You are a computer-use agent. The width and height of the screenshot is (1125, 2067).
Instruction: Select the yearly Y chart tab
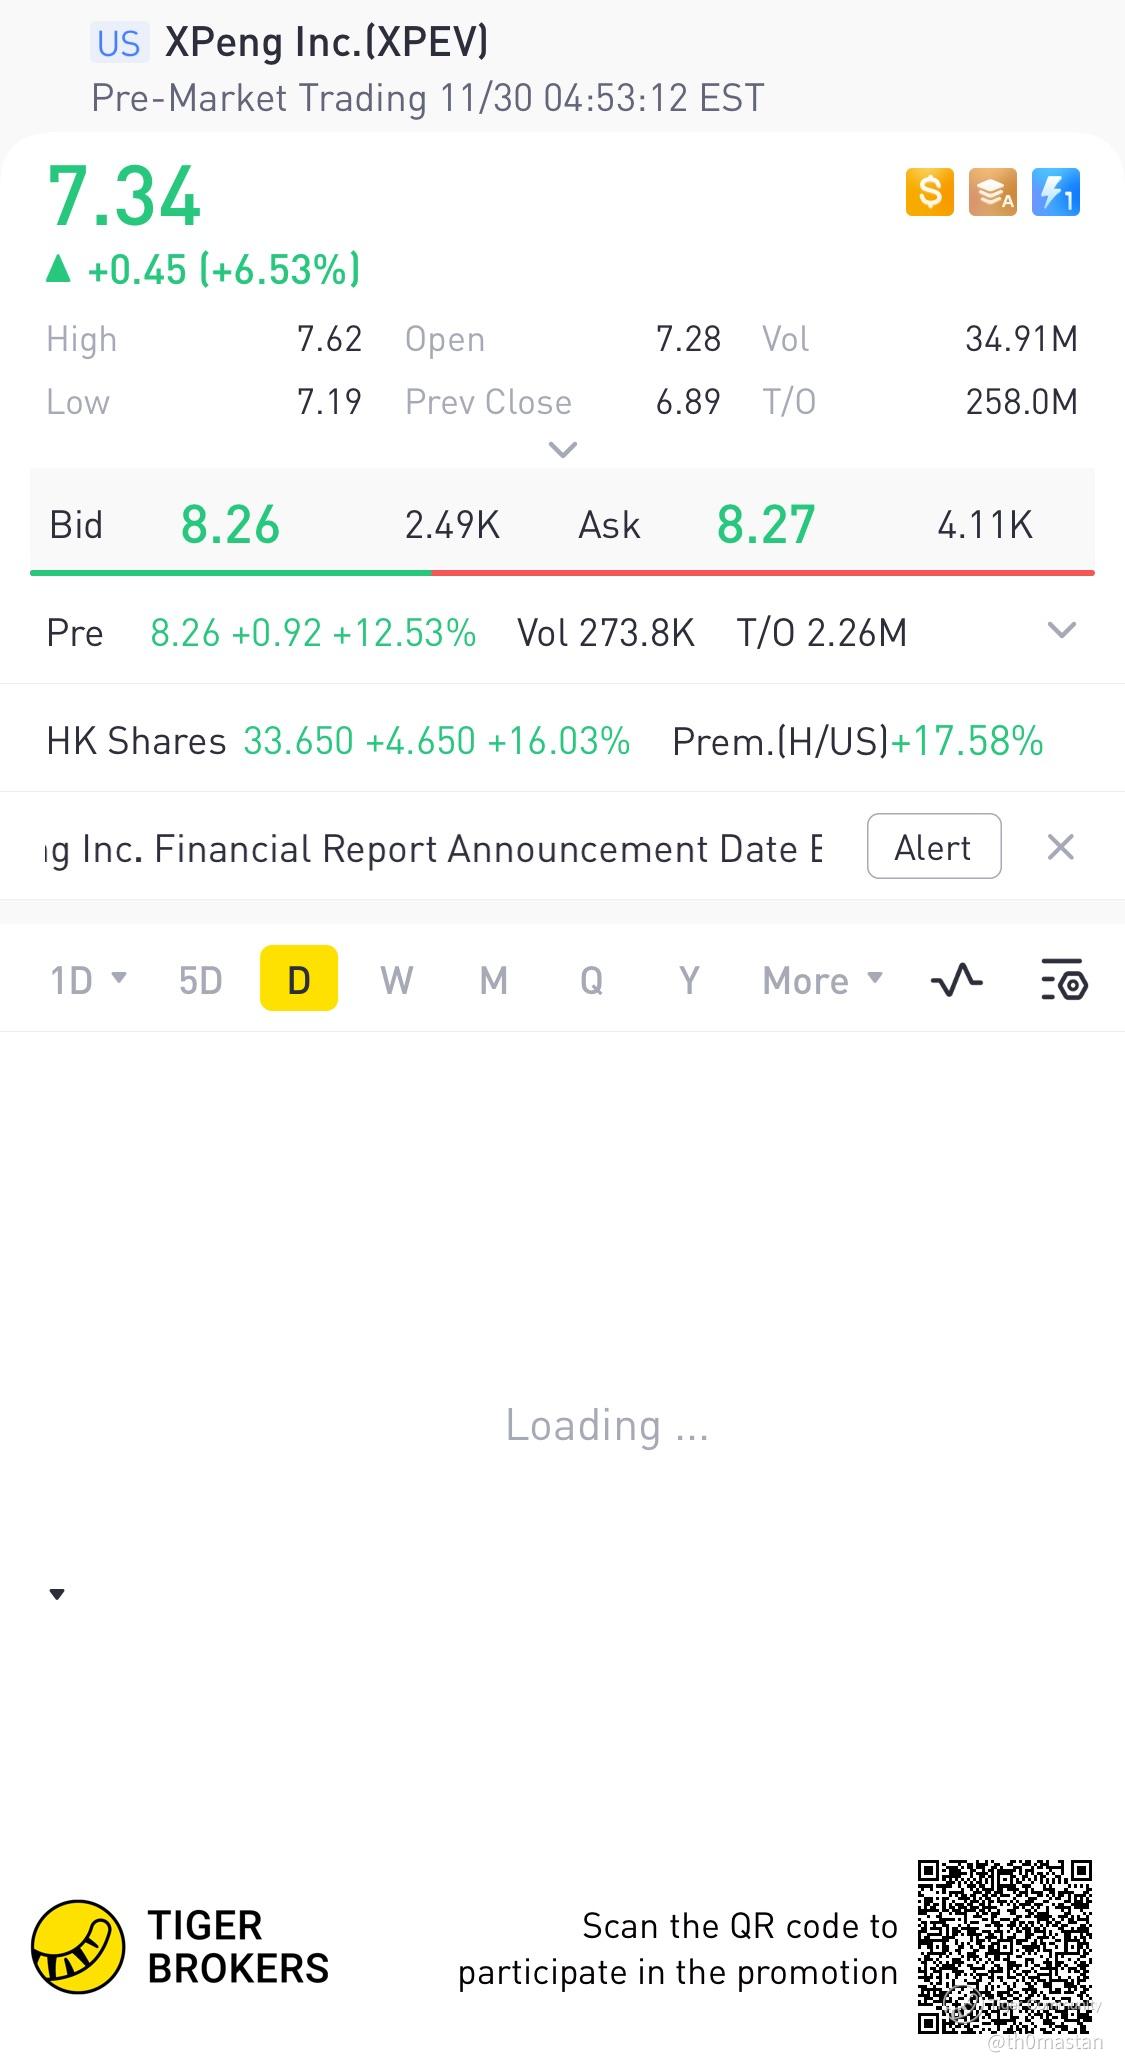pyautogui.click(x=689, y=980)
